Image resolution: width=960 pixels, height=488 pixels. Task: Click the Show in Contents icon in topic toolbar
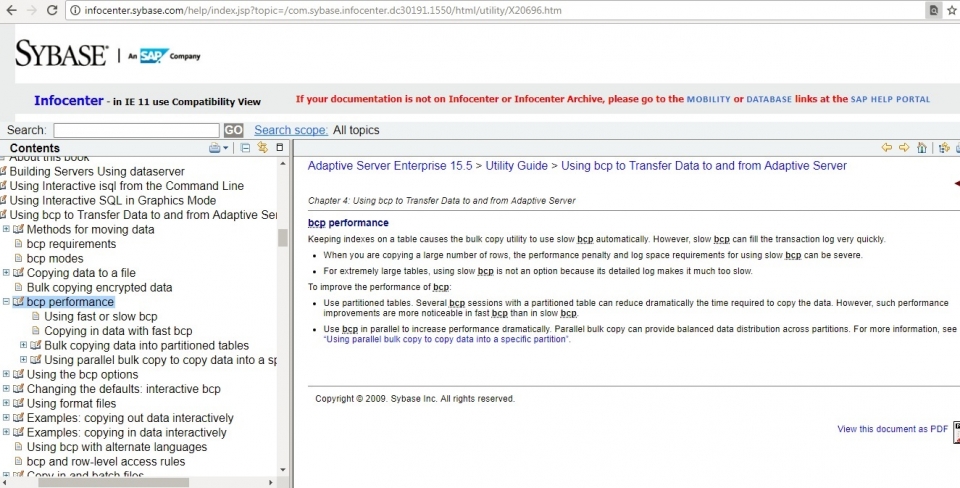coord(943,148)
